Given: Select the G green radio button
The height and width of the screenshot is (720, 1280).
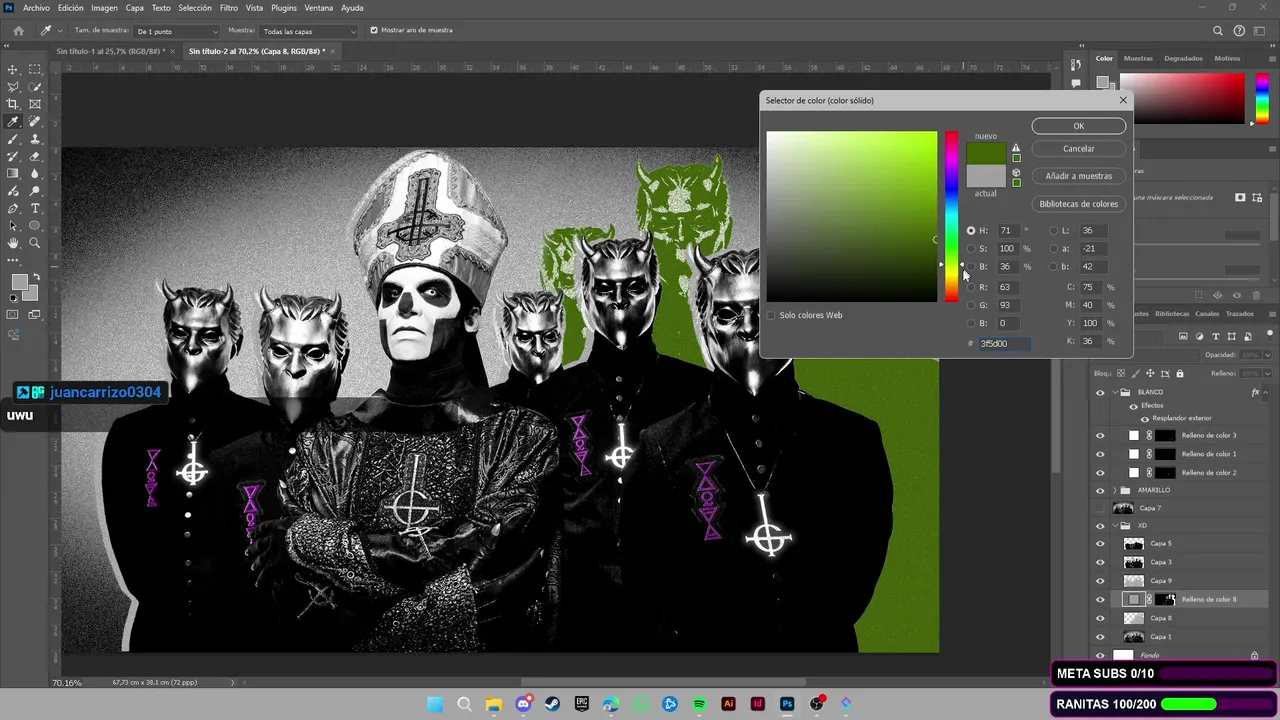Looking at the screenshot, I should click(971, 305).
